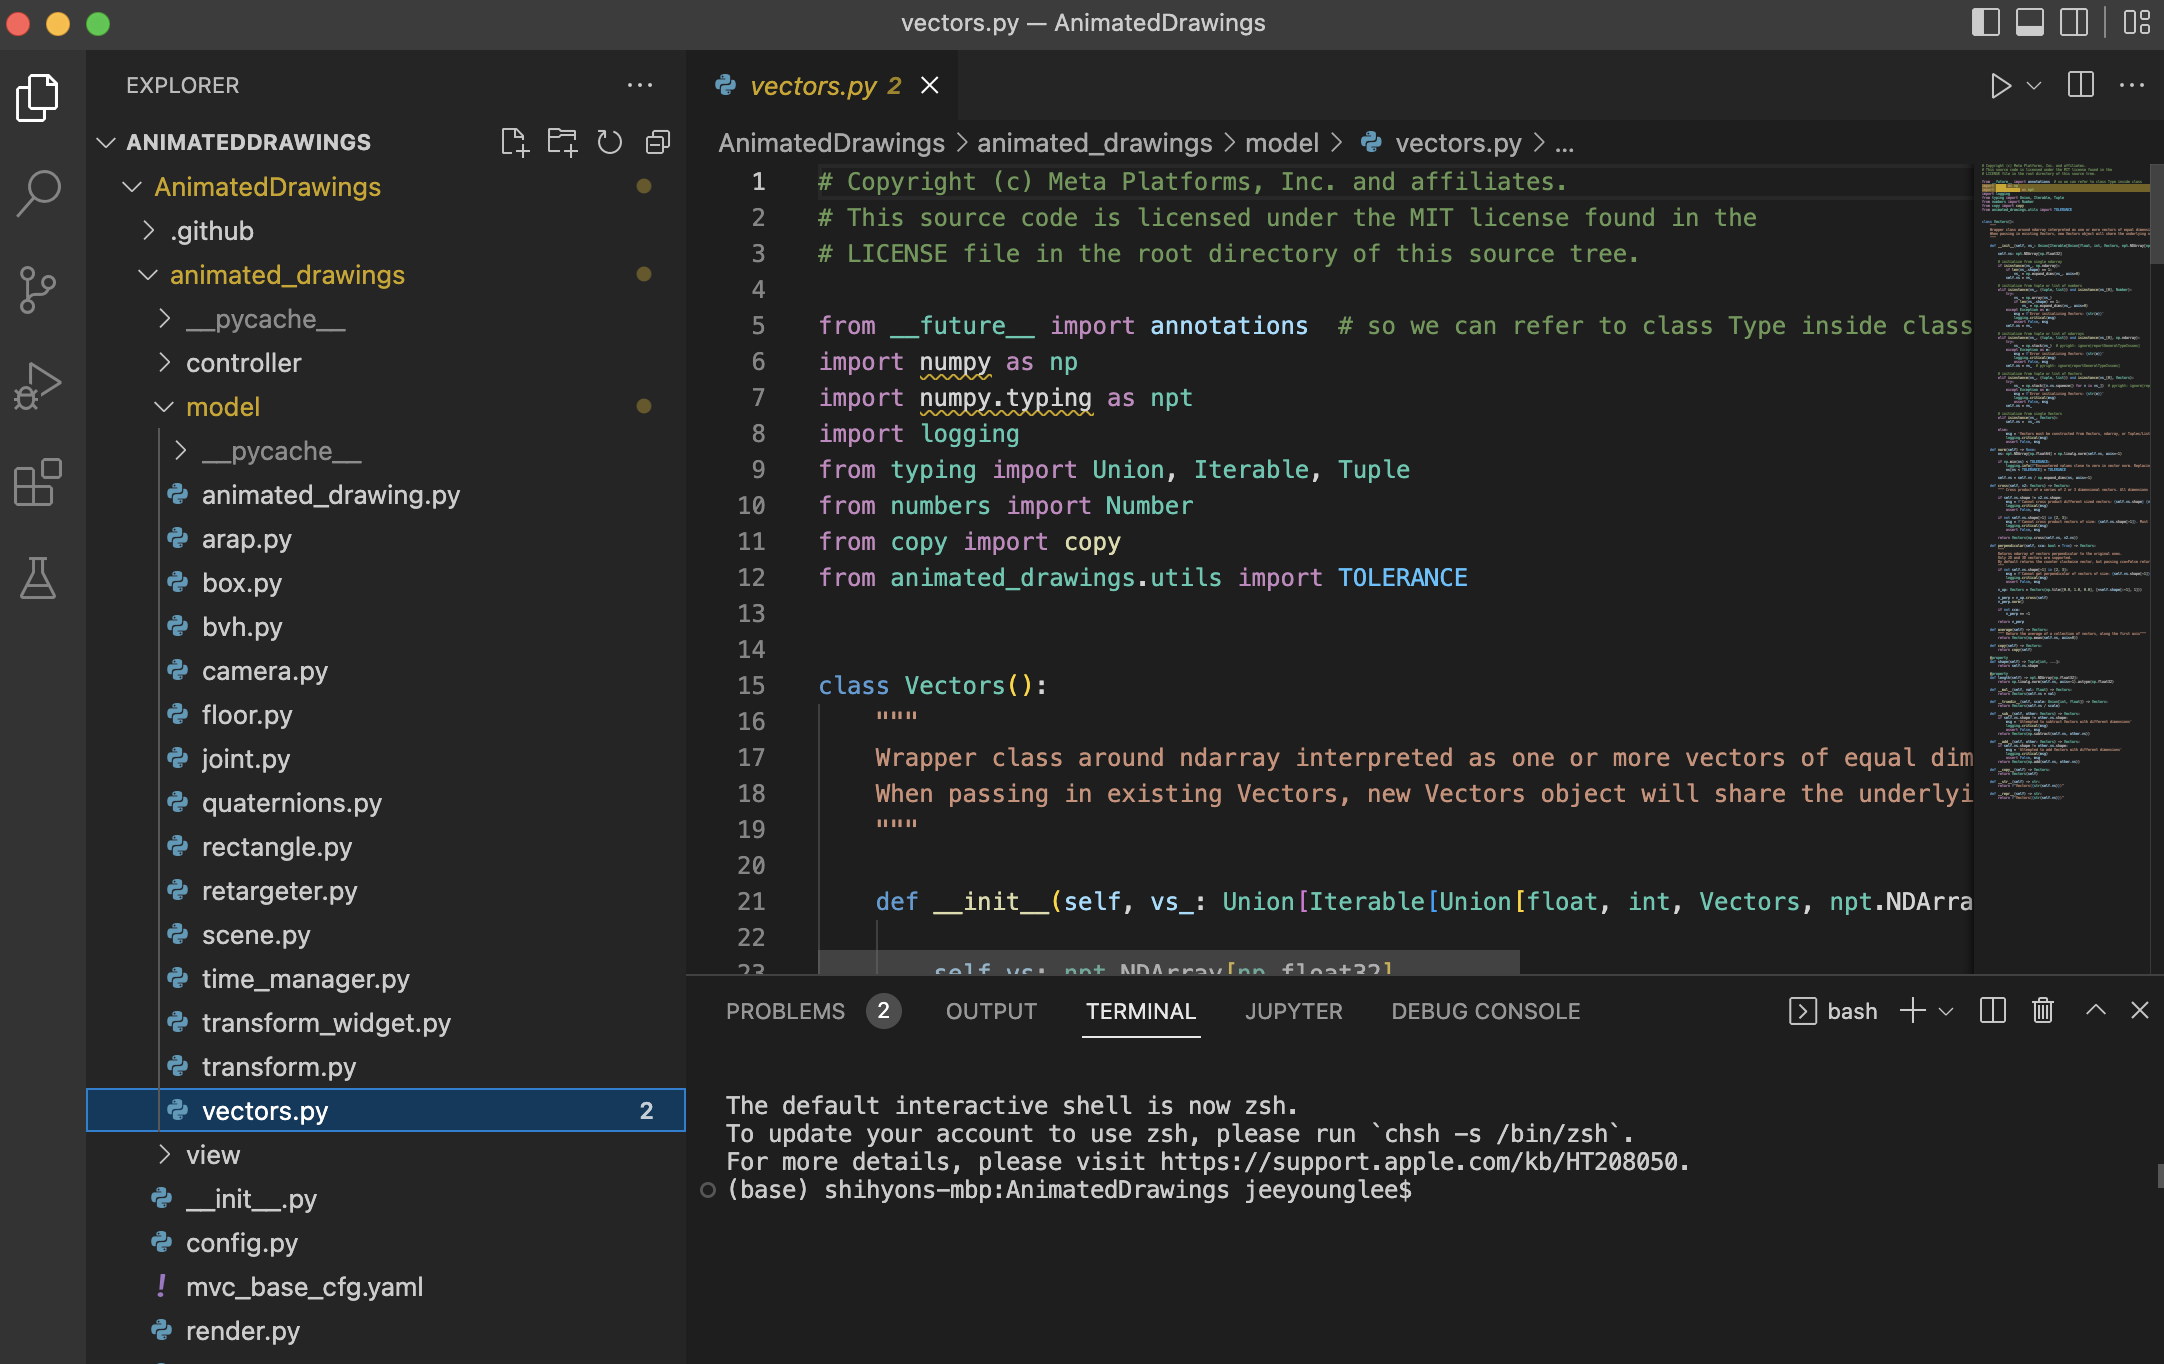Switch to DEBUG CONSOLE tab
2164x1364 pixels.
1485,1011
